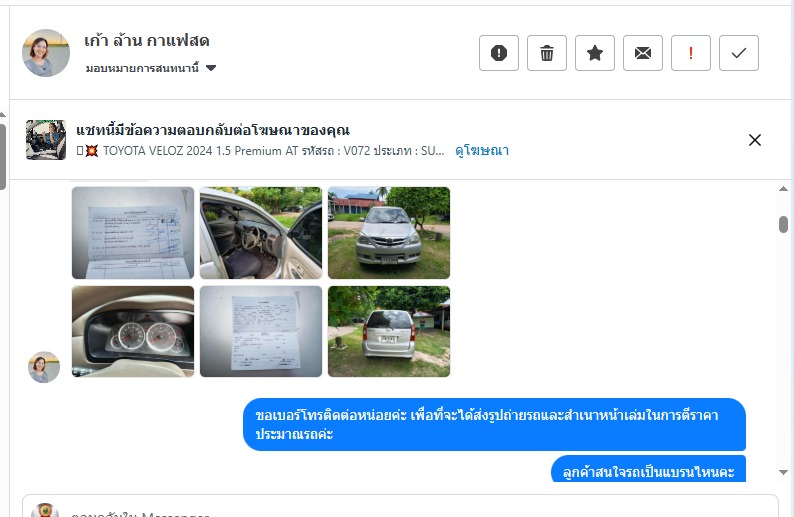This screenshot has width=794, height=517.
Task: Click the chat scrollbar up arrow
Action: pyautogui.click(x=783, y=189)
